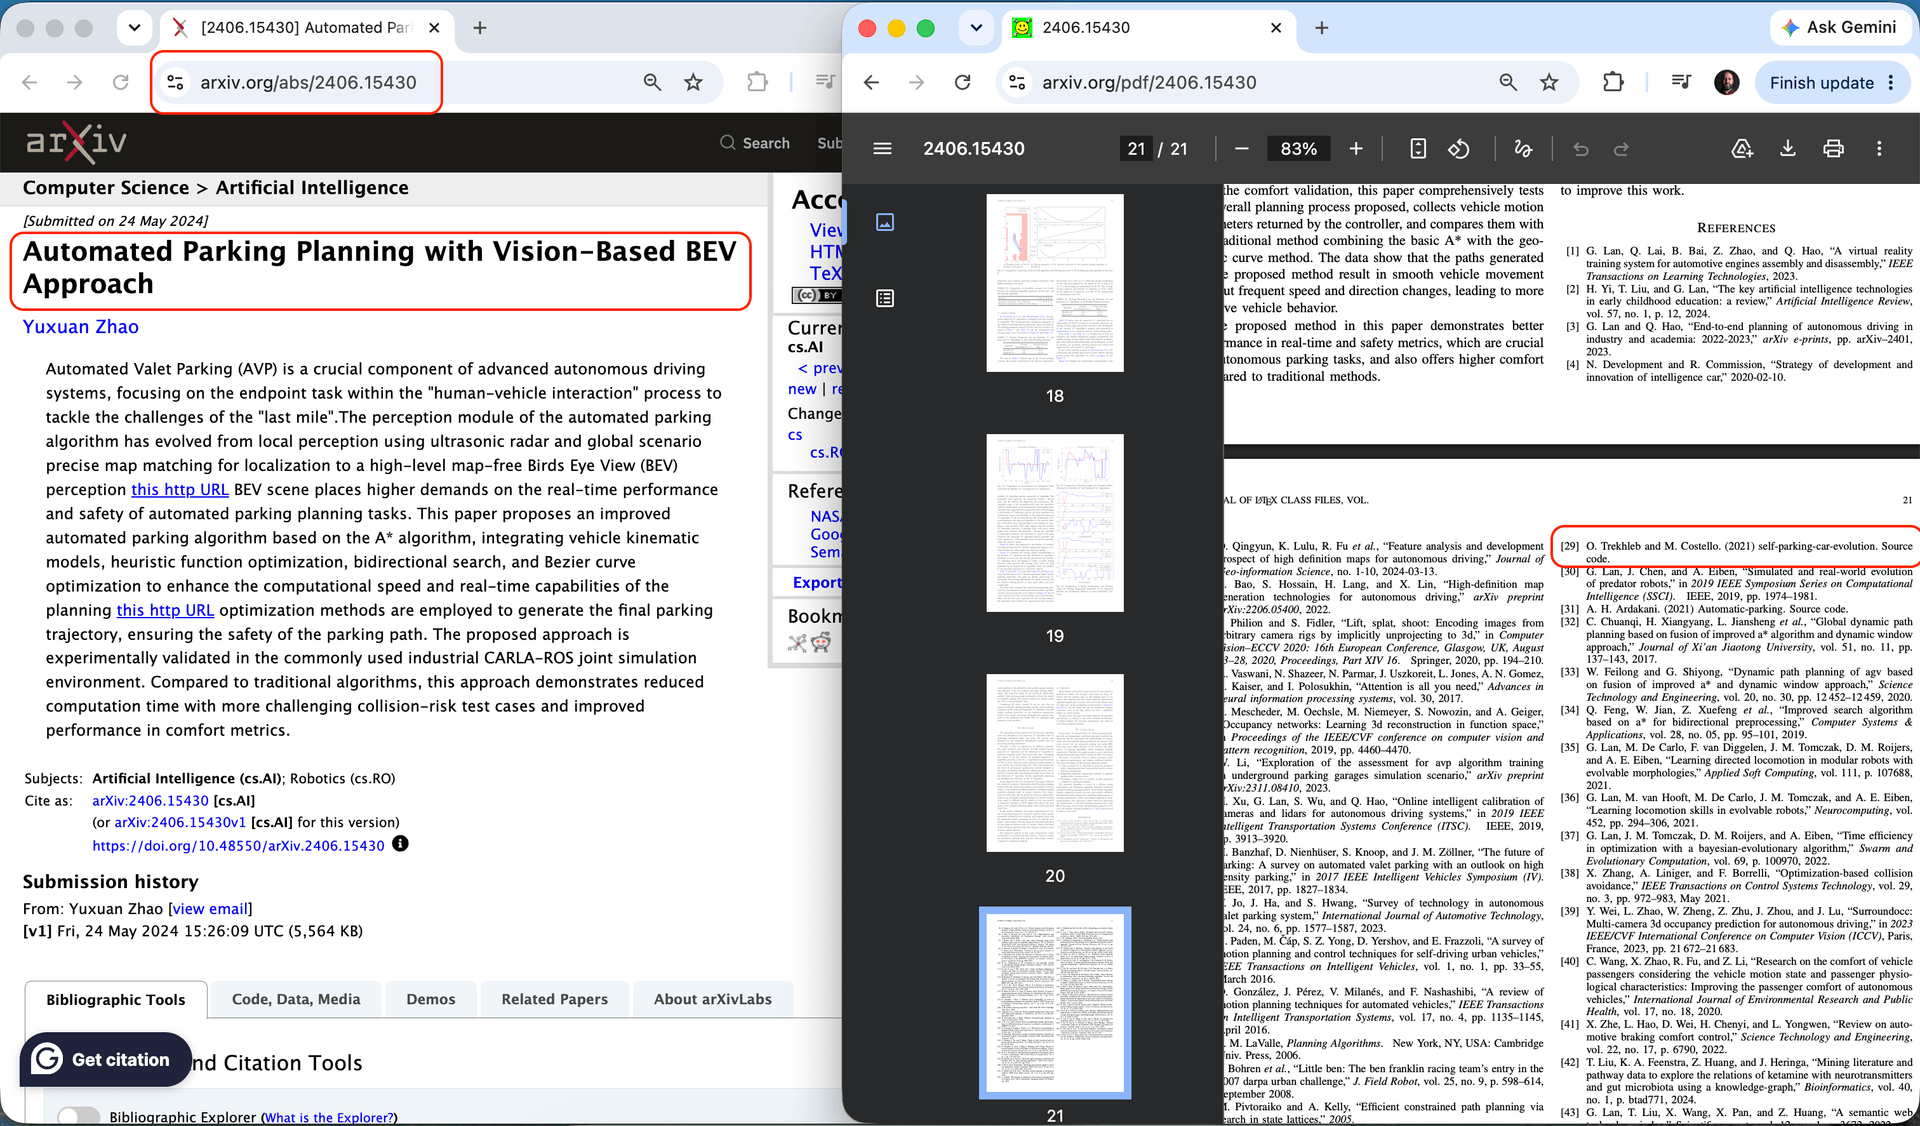Switch to the Related Papers tab
This screenshot has width=1920, height=1126.
[555, 999]
